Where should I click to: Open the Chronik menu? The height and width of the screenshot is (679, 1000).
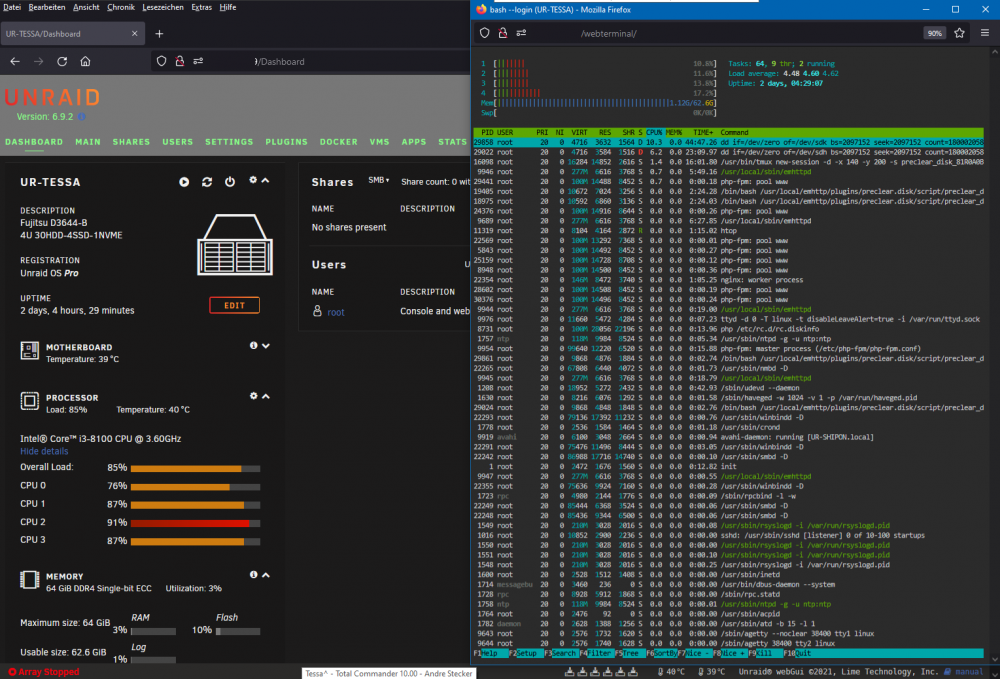tap(121, 7)
